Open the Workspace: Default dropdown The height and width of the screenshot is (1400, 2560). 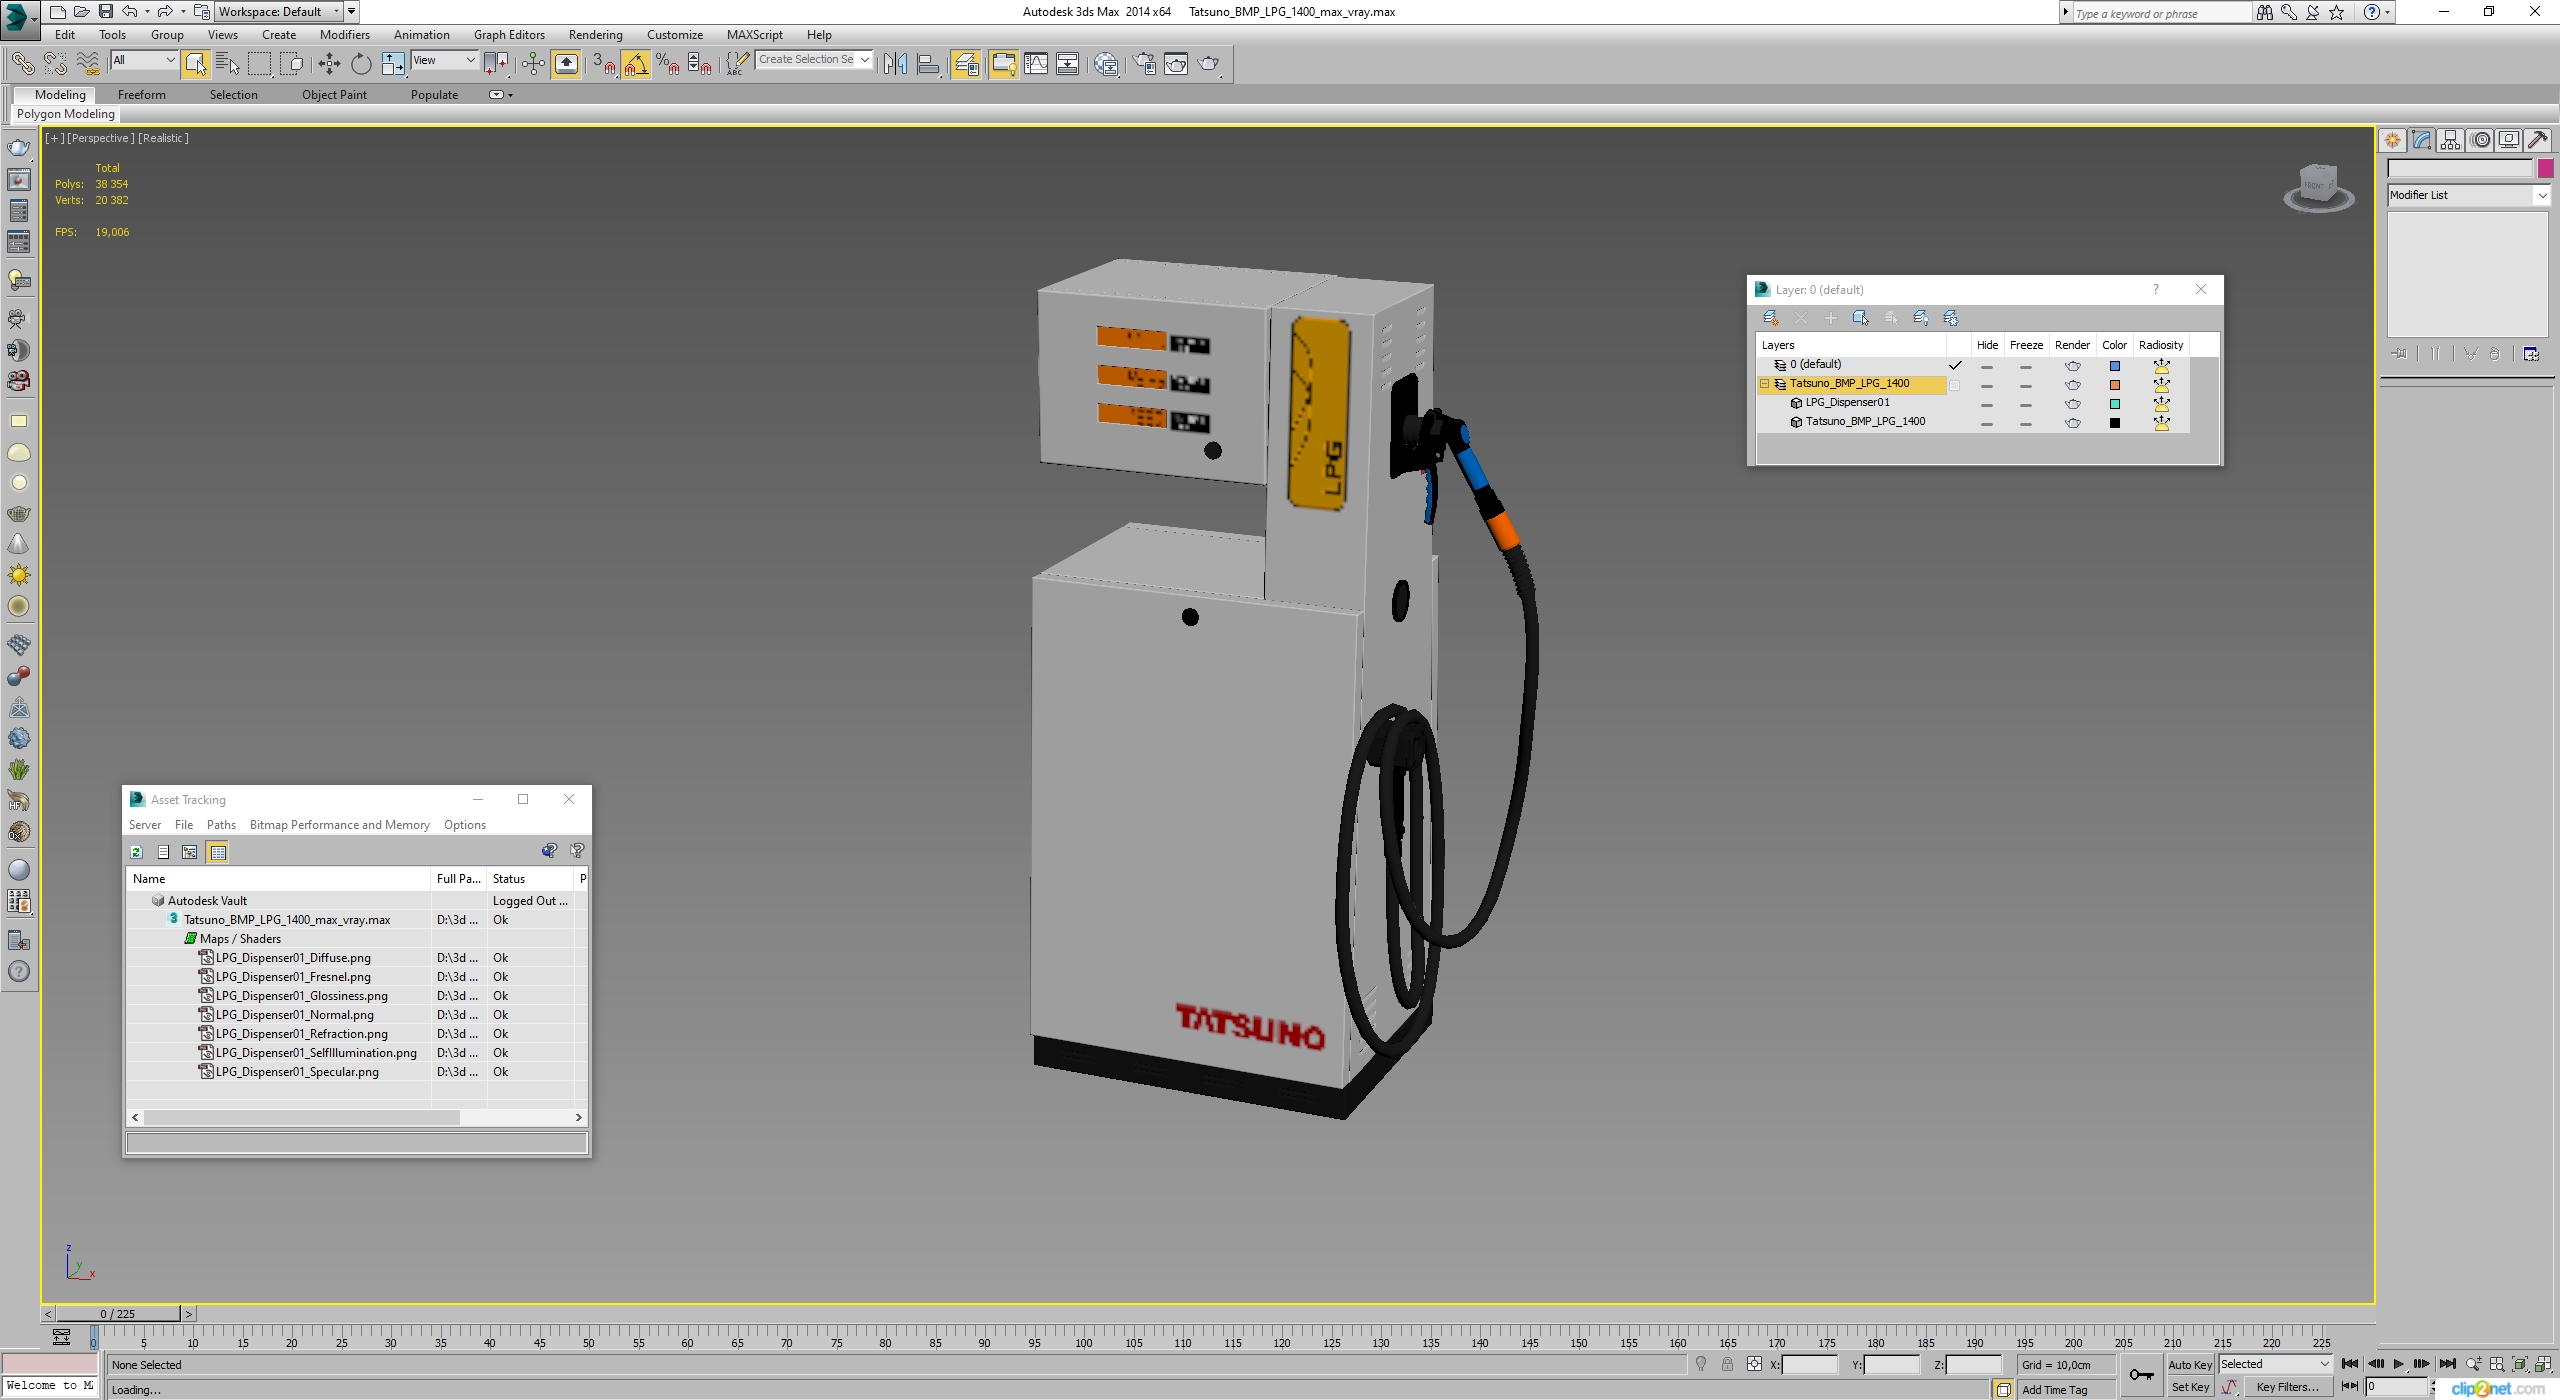click(x=279, y=12)
